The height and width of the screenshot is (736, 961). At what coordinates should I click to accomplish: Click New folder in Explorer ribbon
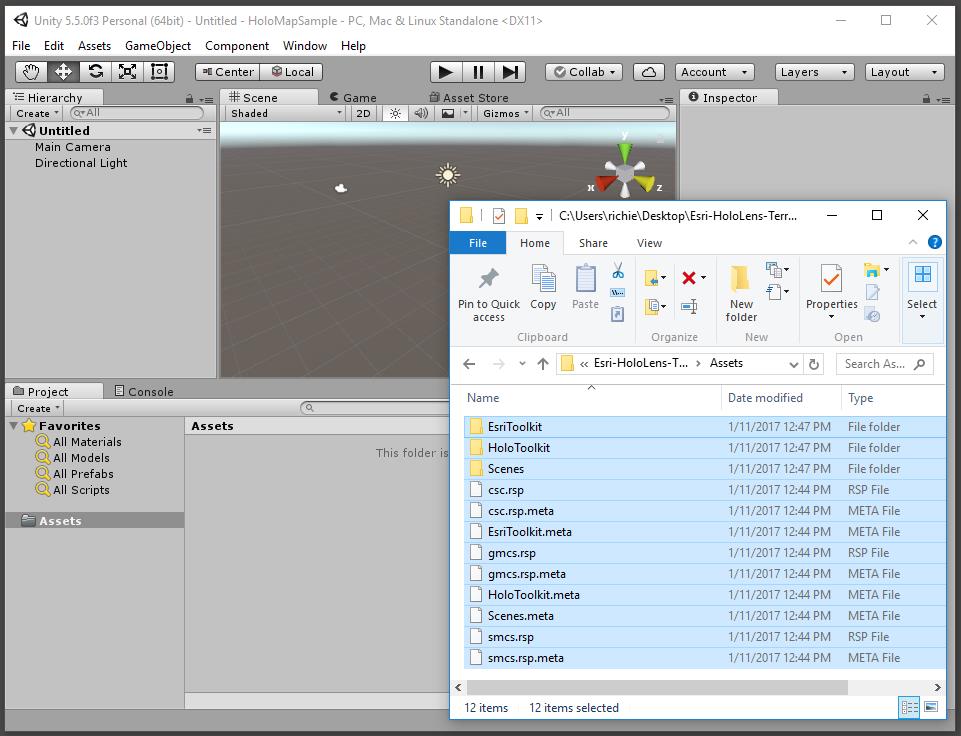(x=741, y=294)
